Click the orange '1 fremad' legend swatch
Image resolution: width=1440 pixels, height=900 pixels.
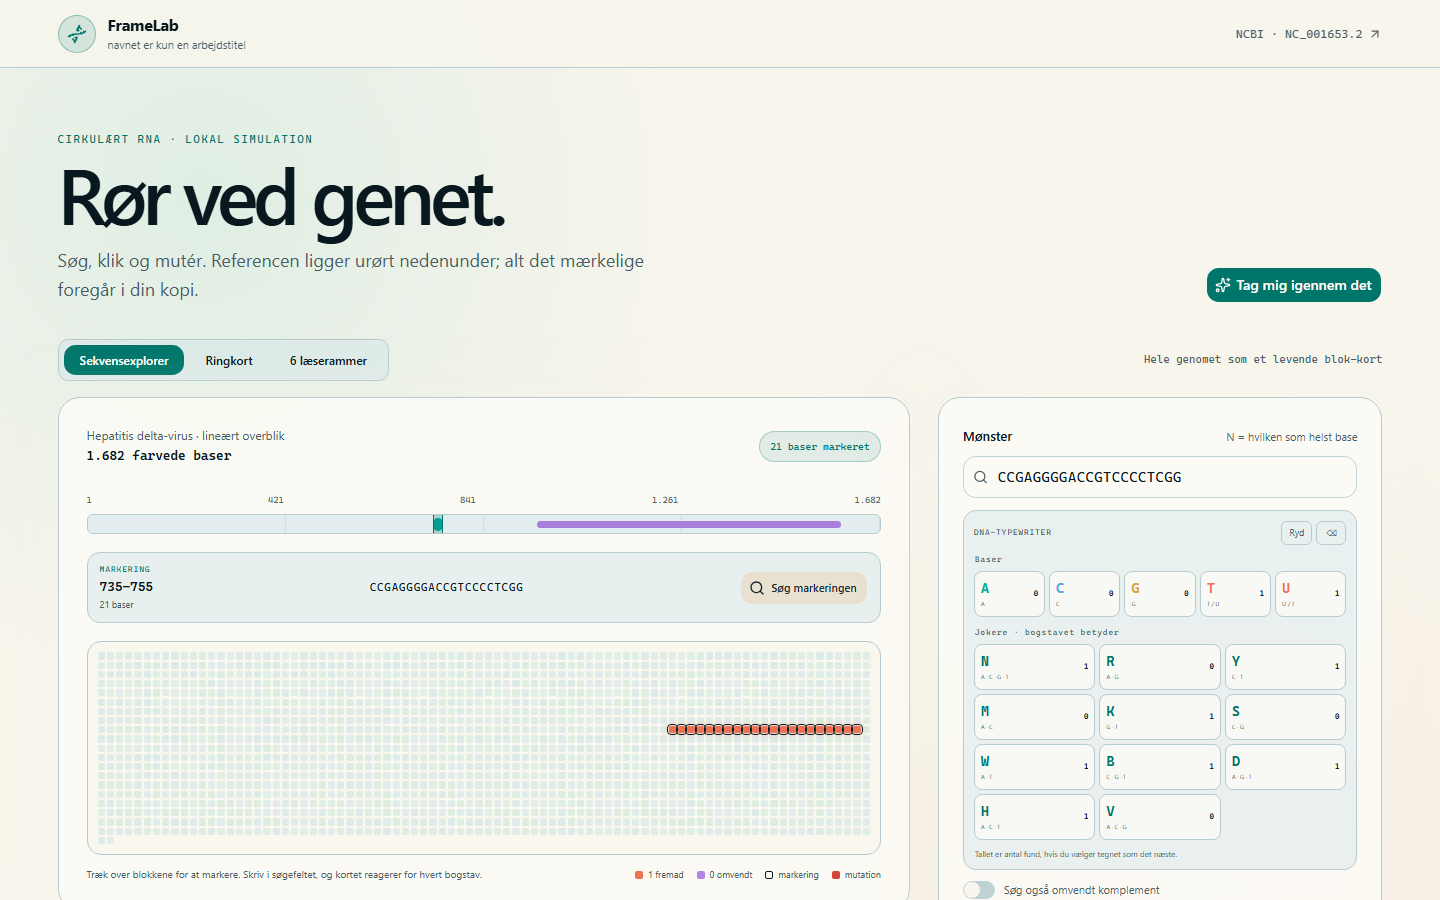[639, 875]
